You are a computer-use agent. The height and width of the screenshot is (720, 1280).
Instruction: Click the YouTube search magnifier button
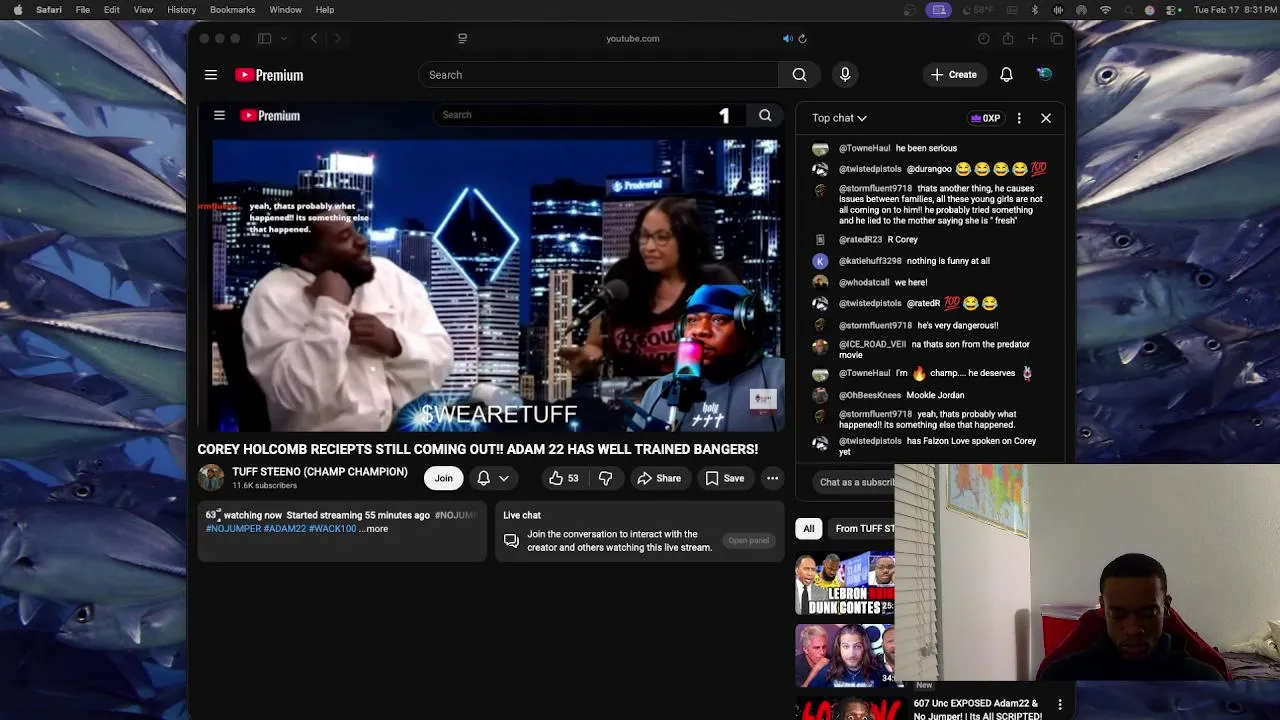799,75
